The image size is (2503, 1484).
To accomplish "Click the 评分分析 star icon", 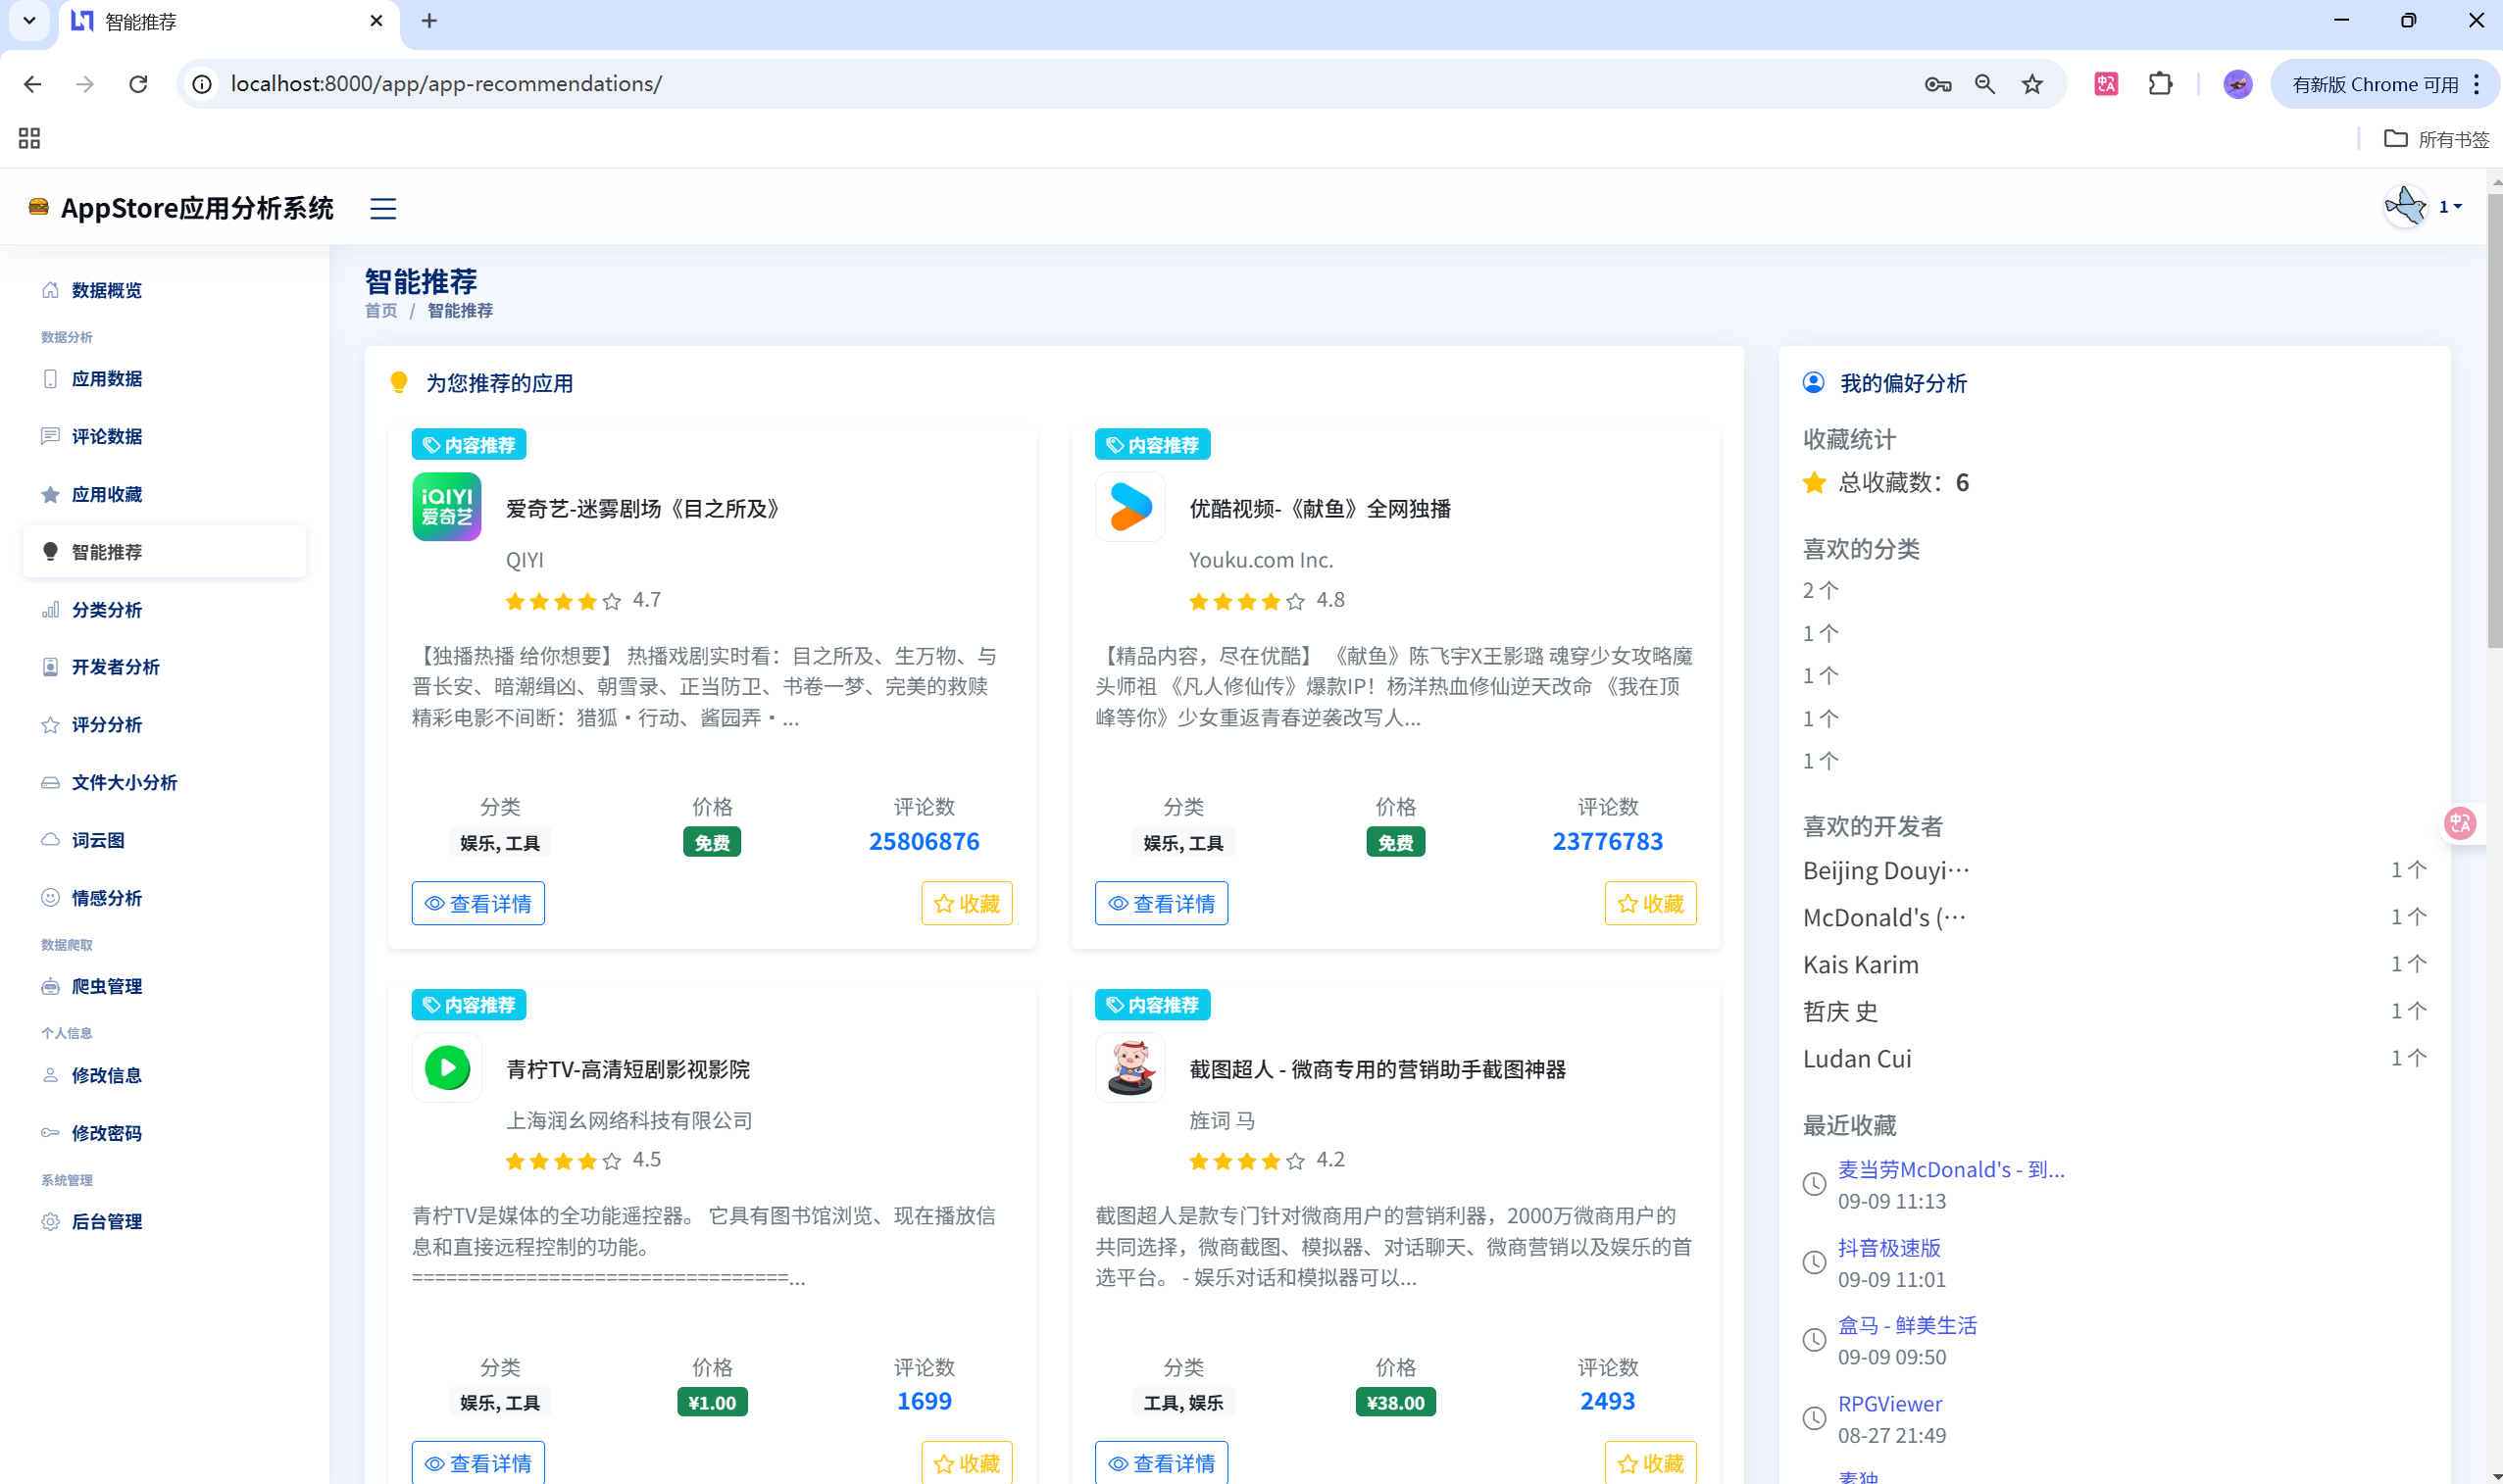I will tap(50, 725).
